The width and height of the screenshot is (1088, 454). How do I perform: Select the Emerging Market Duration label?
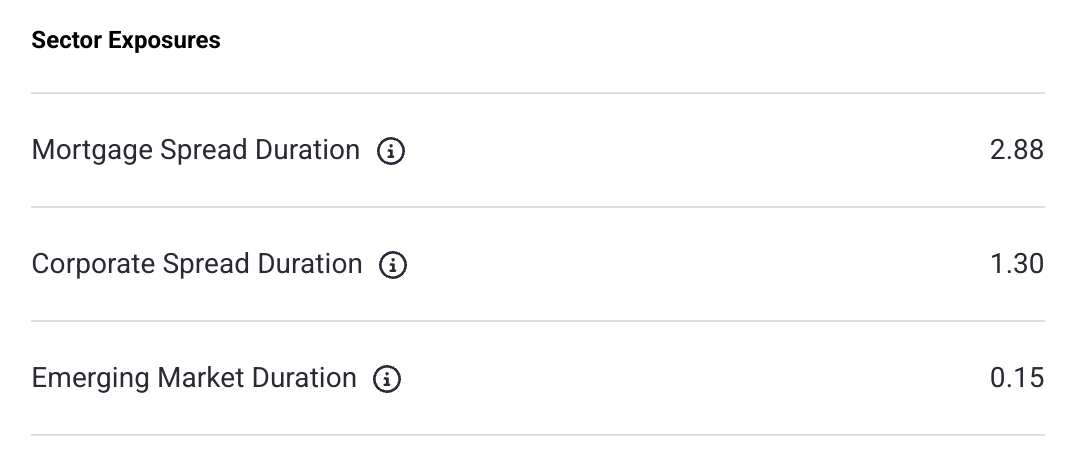point(194,378)
